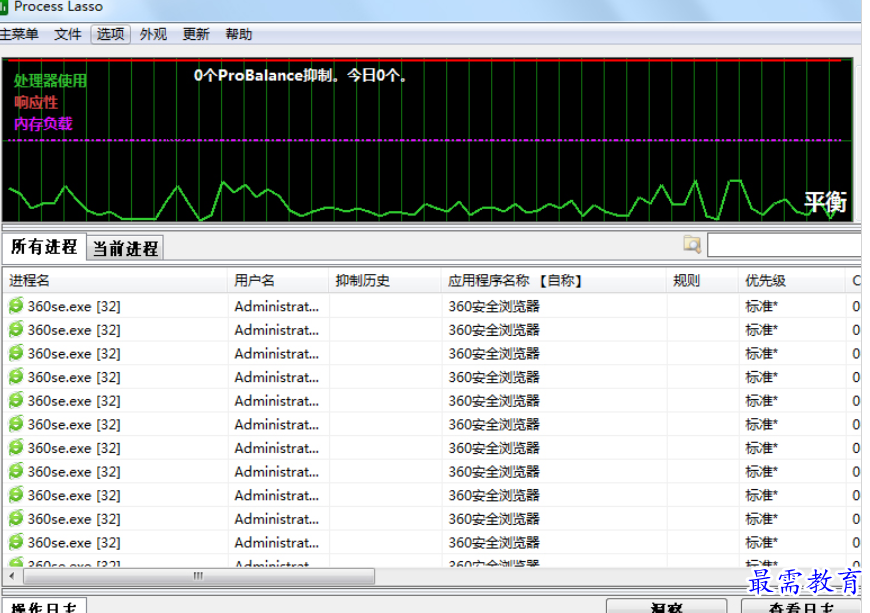
Task: Open the 选项 menu
Action: pyautogui.click(x=110, y=34)
